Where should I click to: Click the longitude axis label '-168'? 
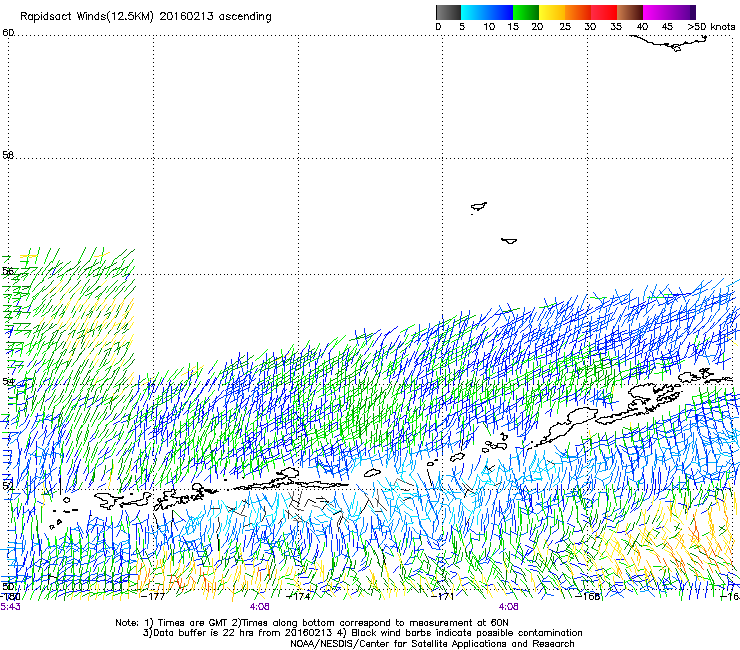(588, 596)
